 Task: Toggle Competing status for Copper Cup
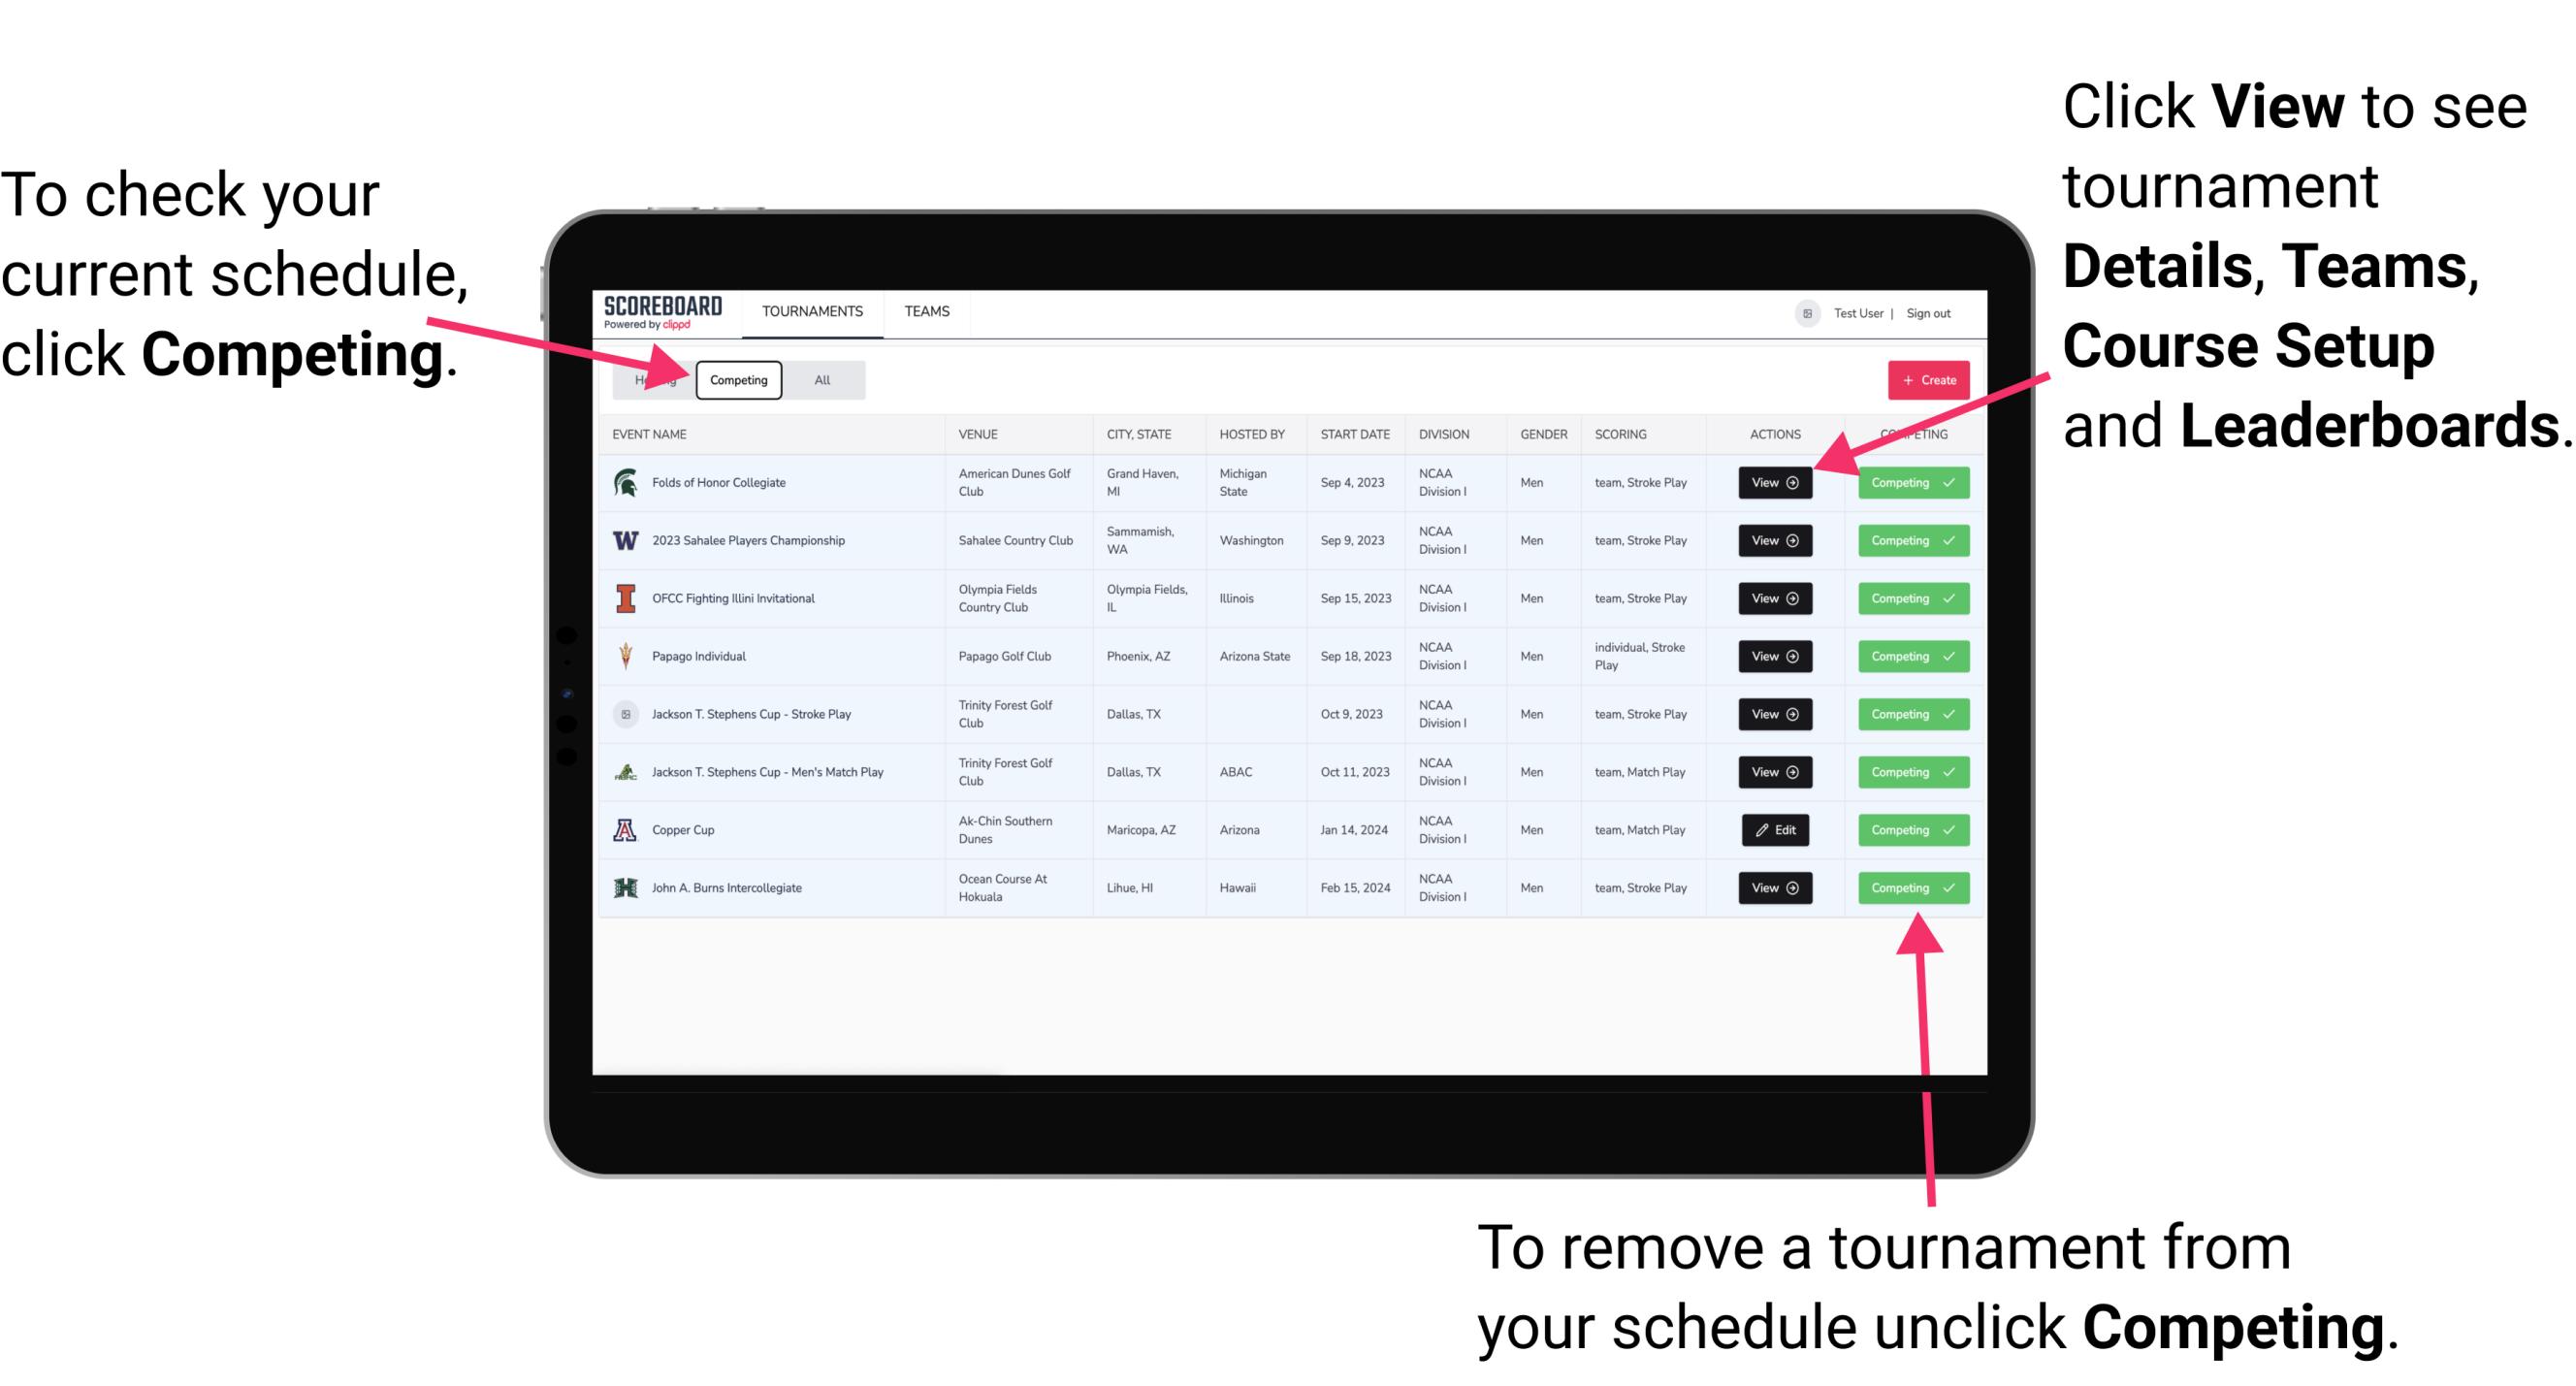(x=1907, y=831)
